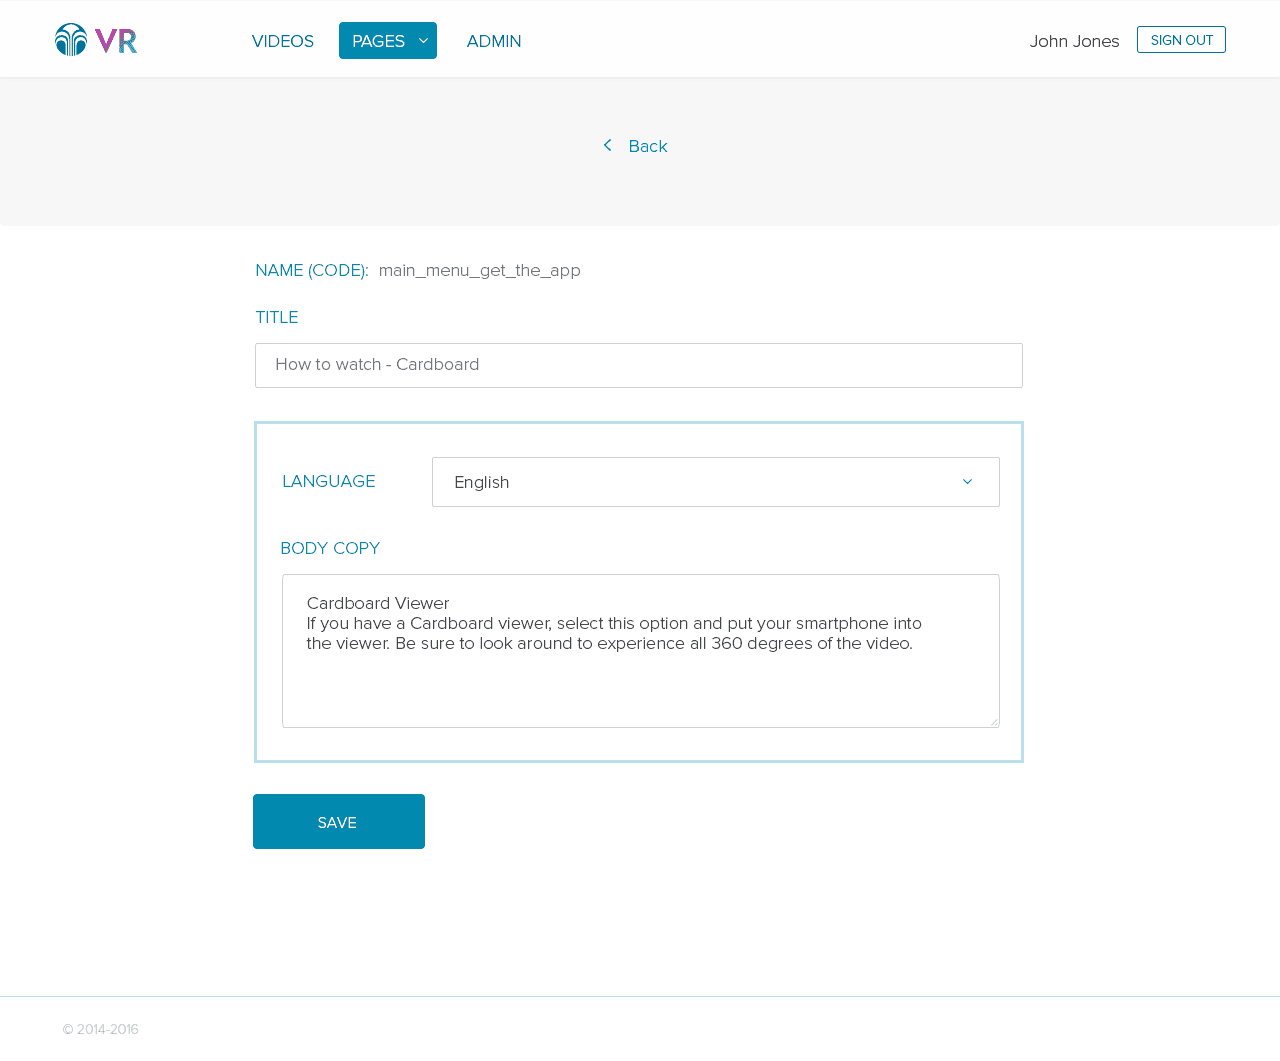Click the fountain logo icon
The width and height of the screenshot is (1280, 1061).
pos(71,40)
